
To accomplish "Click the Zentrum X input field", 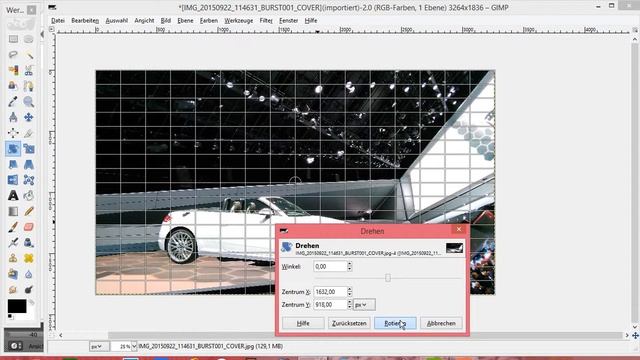I will pyautogui.click(x=330, y=292).
